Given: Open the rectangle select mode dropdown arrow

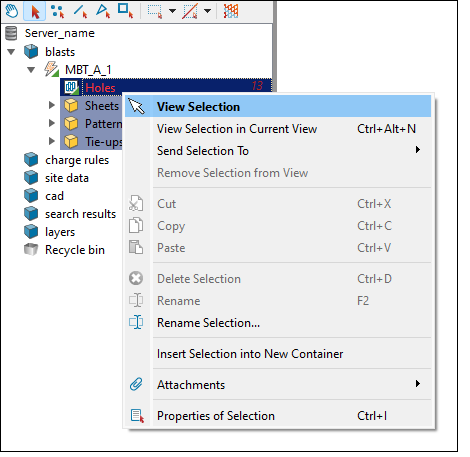Looking at the screenshot, I should coord(172,11).
